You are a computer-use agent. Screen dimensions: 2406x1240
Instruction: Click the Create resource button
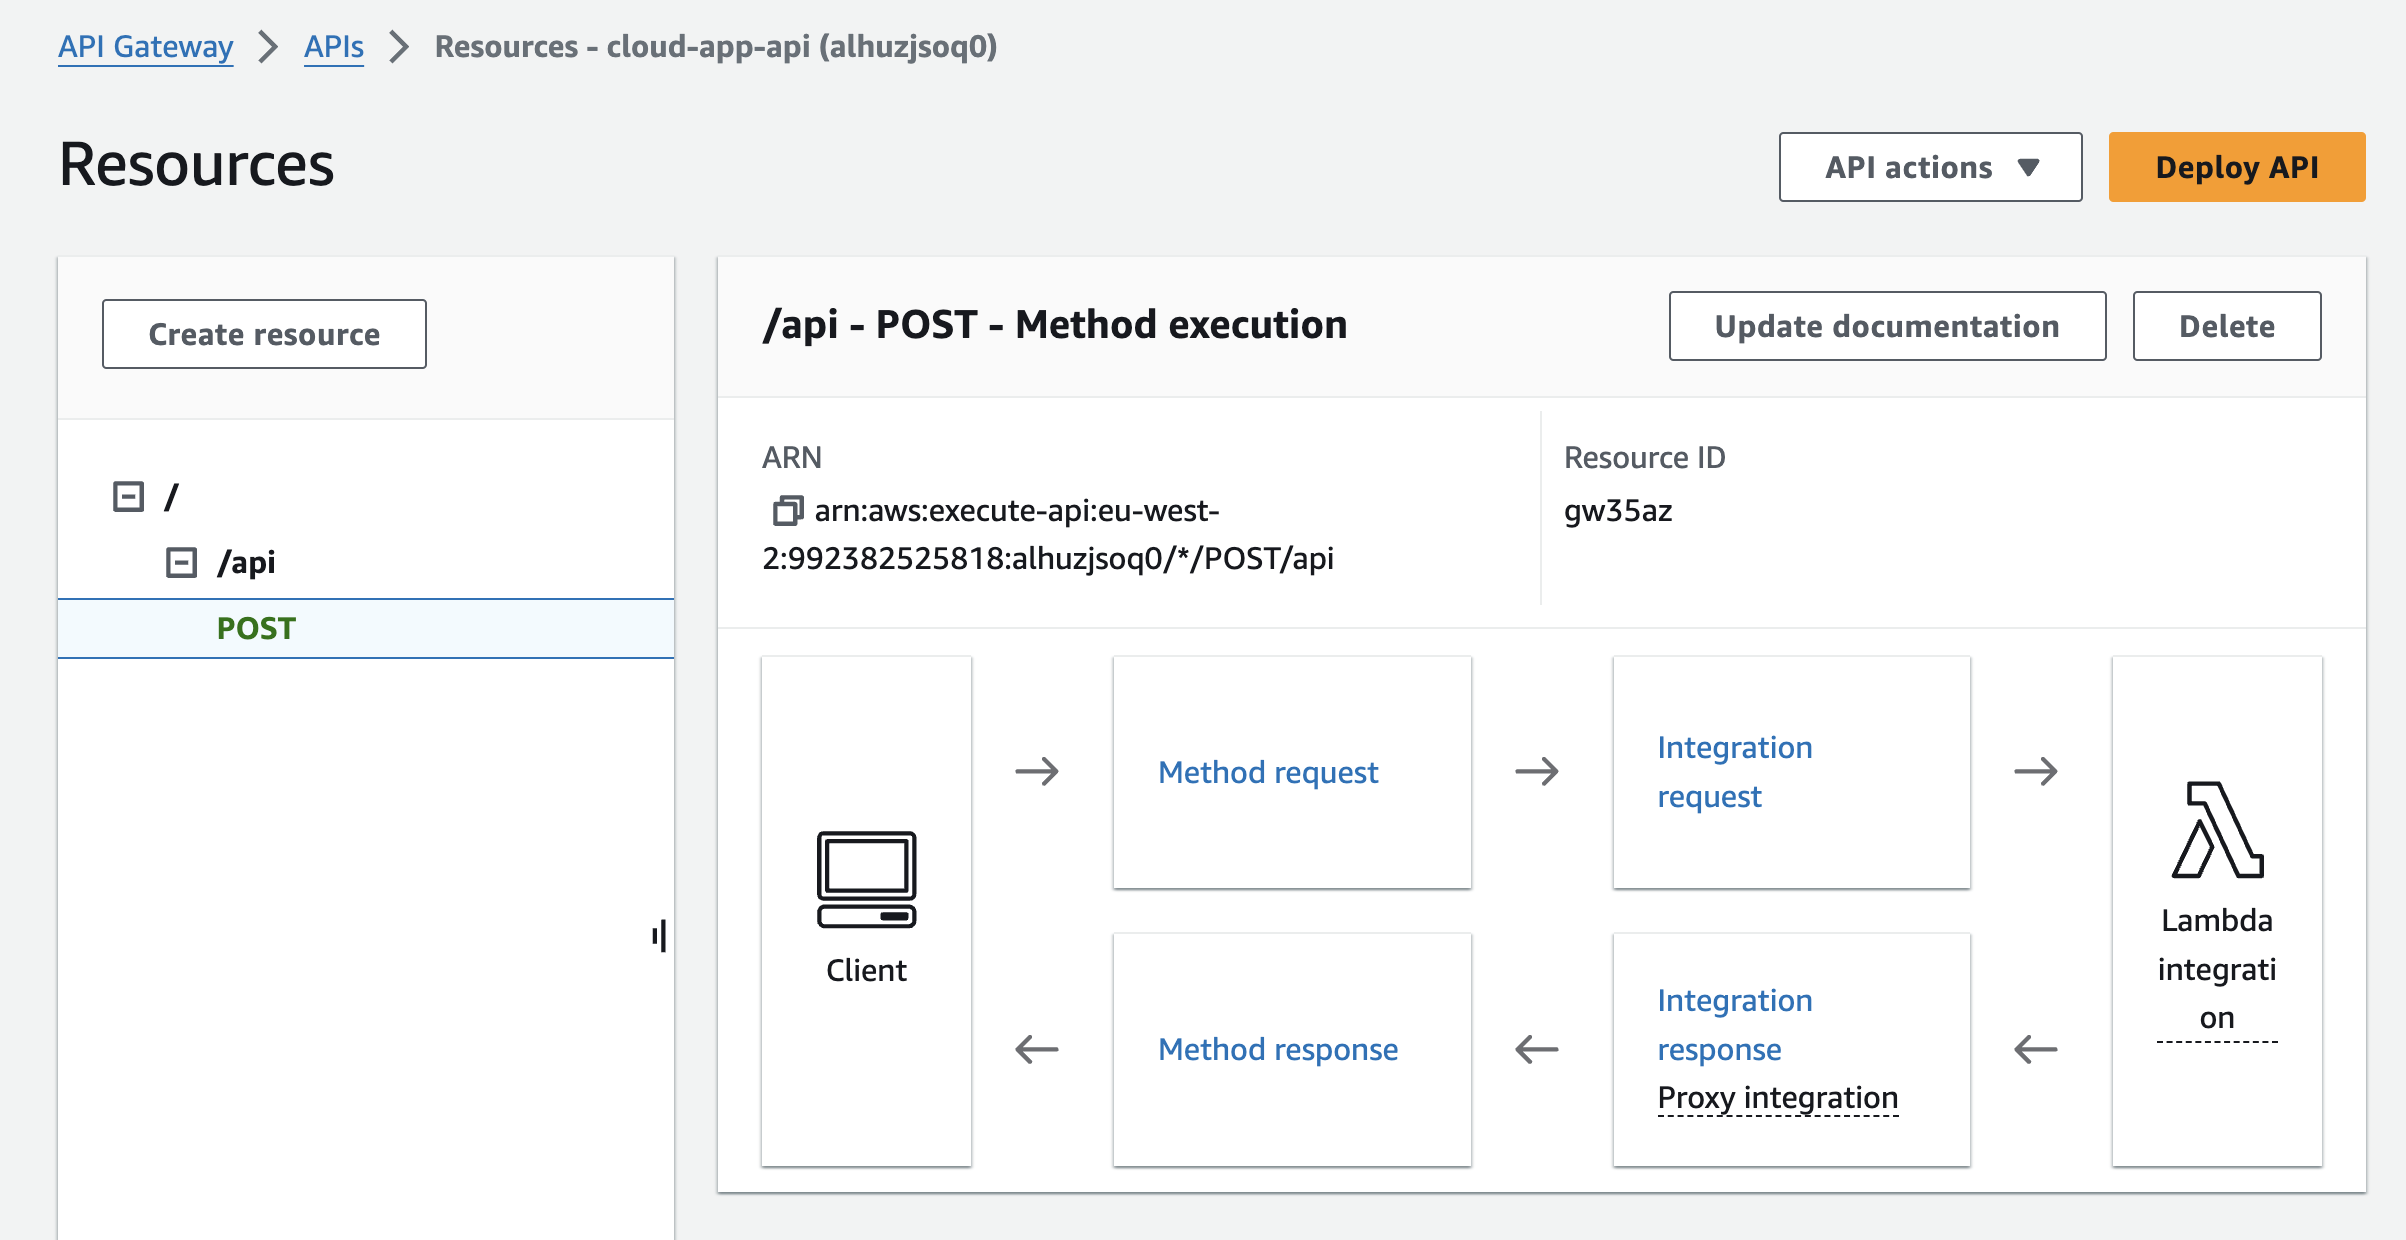(264, 334)
